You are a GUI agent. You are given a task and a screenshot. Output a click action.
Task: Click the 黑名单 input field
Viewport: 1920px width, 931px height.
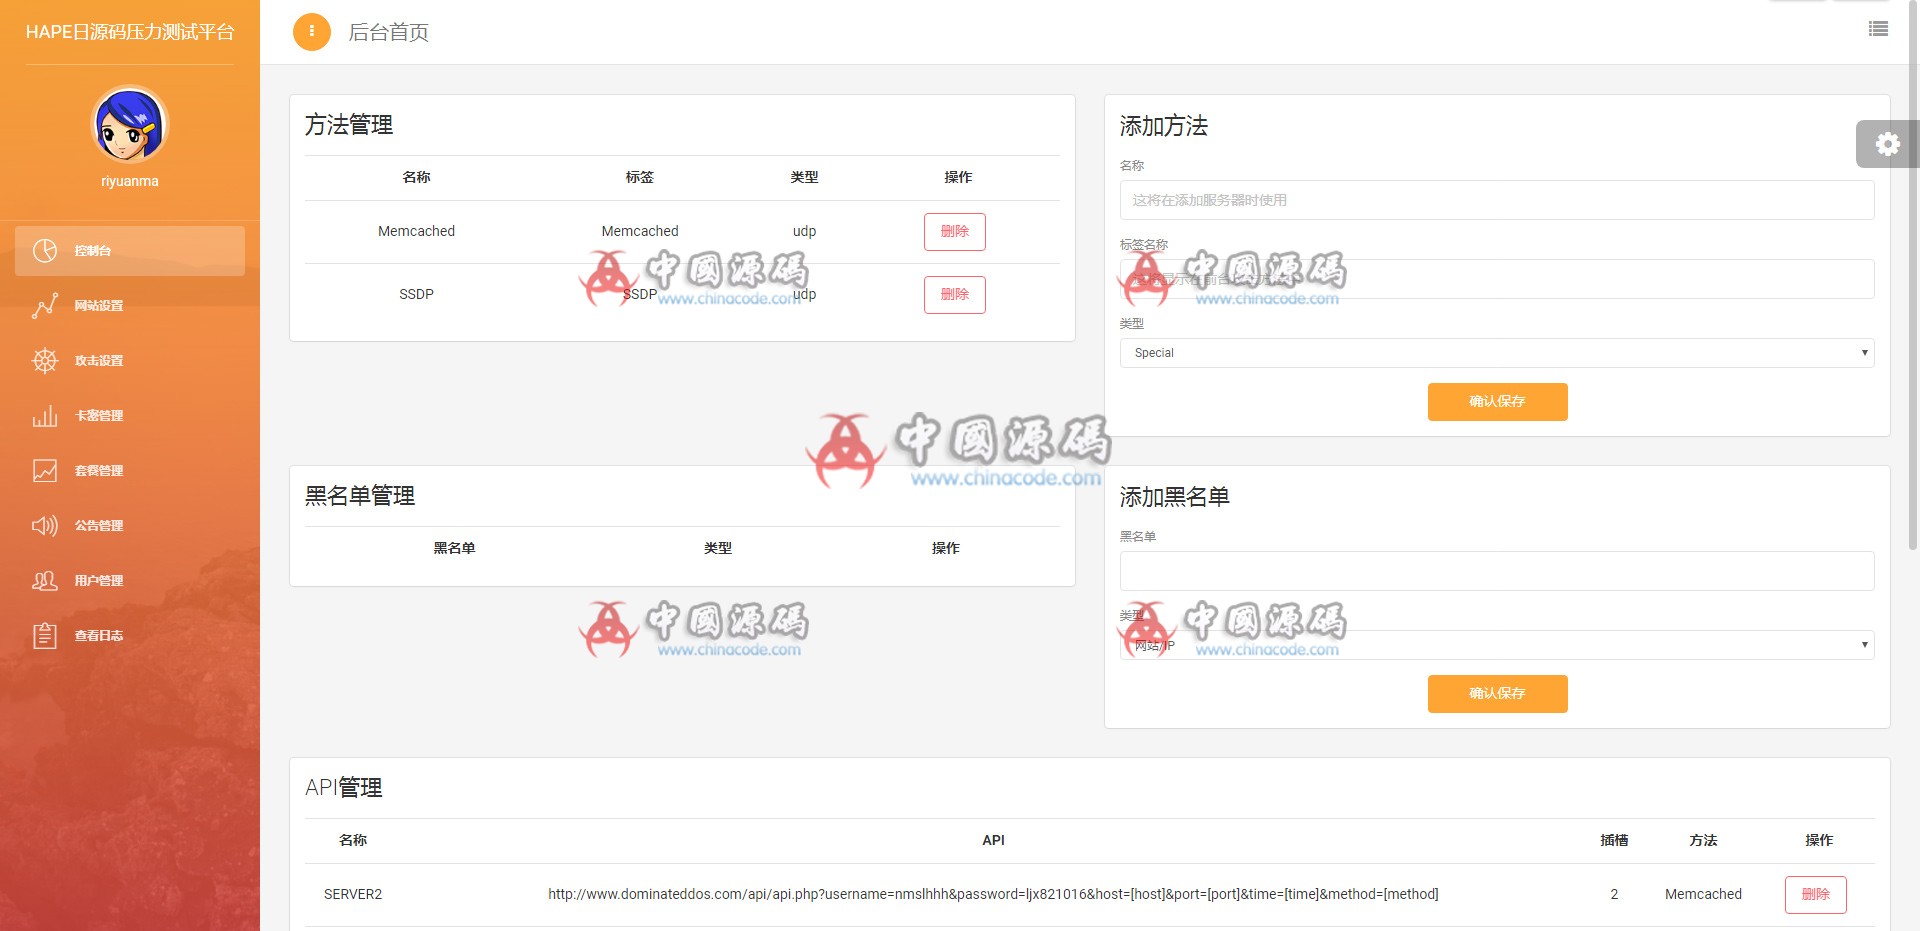click(x=1497, y=570)
